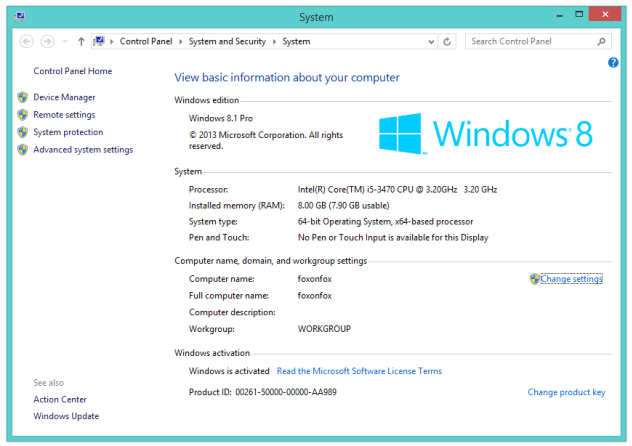
Task: Click the 8.00 GB (7.90 GB usable) value
Action: coord(343,205)
